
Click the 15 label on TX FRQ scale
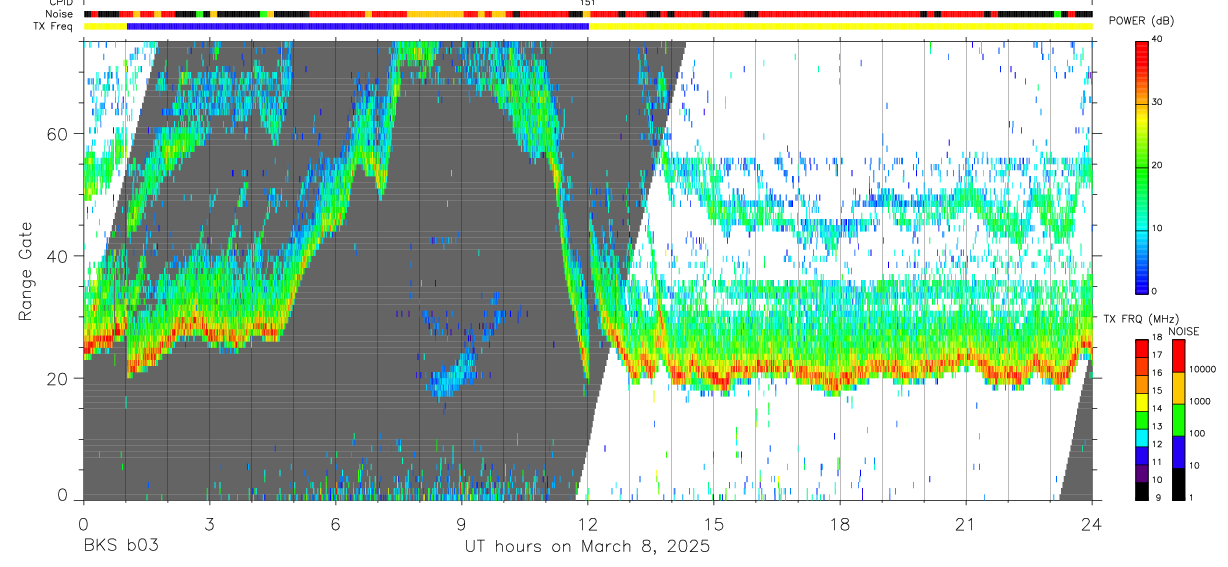point(1158,391)
